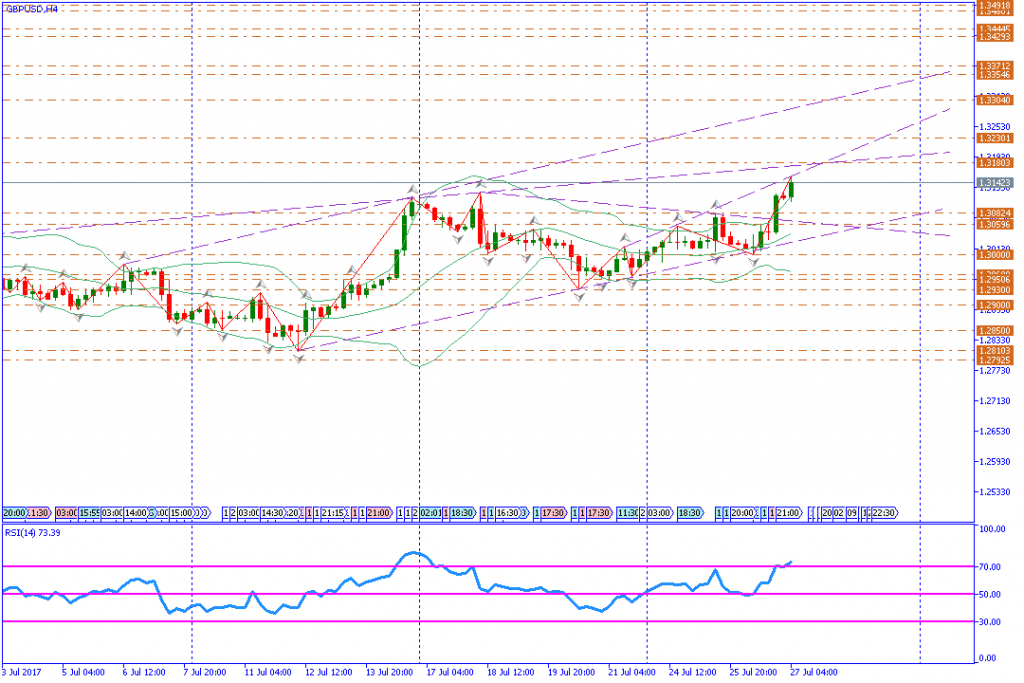The height and width of the screenshot is (683, 1024).
Task: Click the 1.27130 price scale value
Action: (995, 401)
